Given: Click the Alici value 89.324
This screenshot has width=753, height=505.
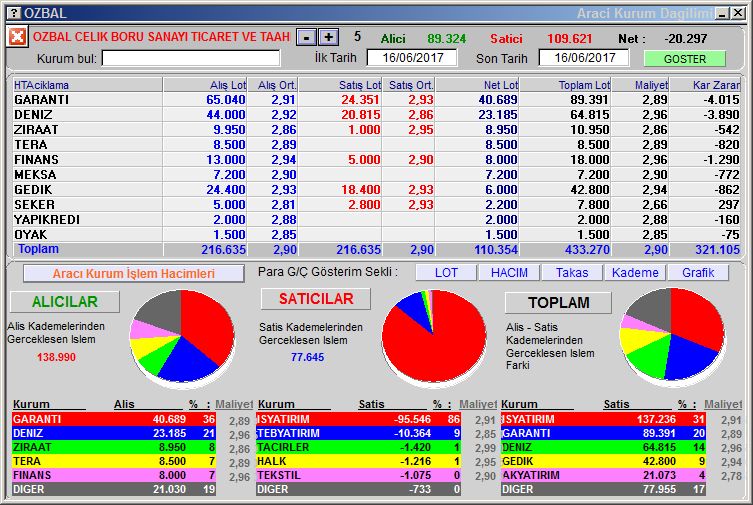Looking at the screenshot, I should (x=447, y=38).
